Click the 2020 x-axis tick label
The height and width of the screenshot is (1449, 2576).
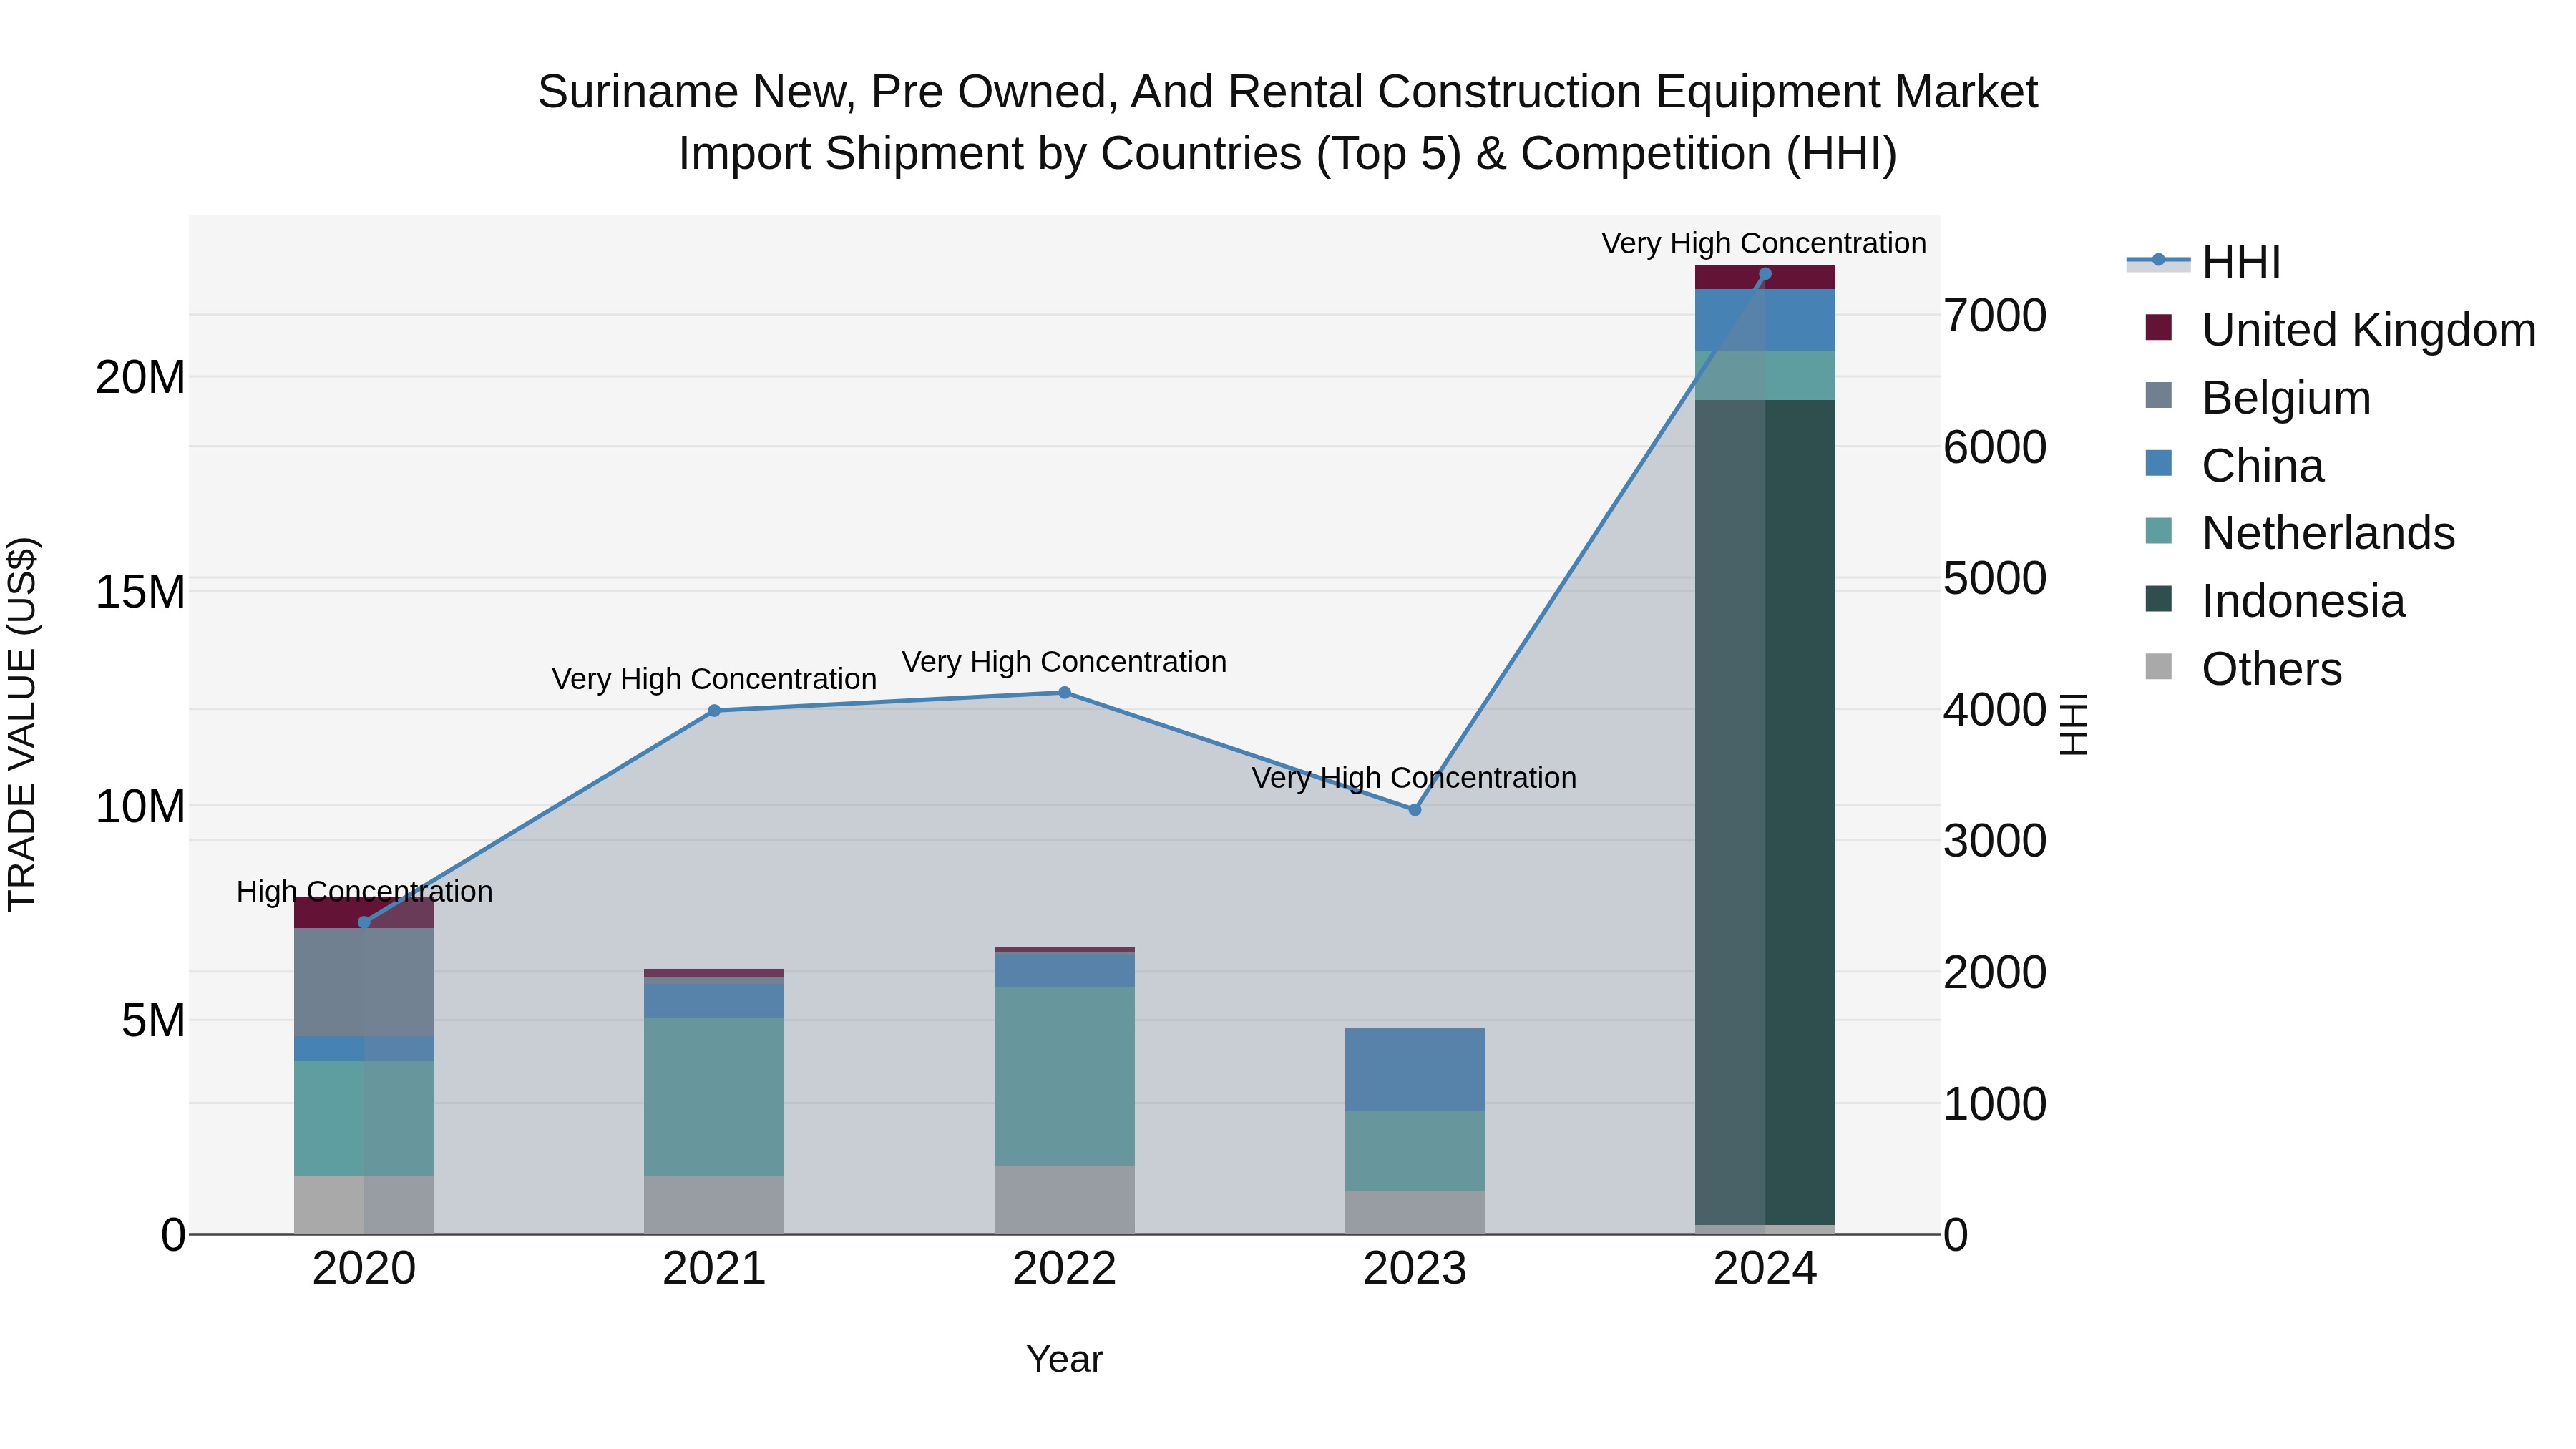click(364, 1269)
